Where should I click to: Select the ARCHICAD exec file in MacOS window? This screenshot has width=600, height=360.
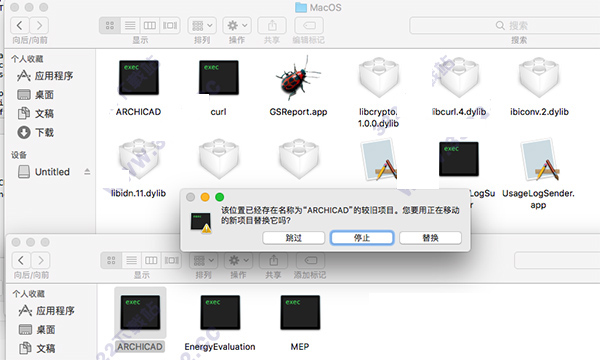139,78
